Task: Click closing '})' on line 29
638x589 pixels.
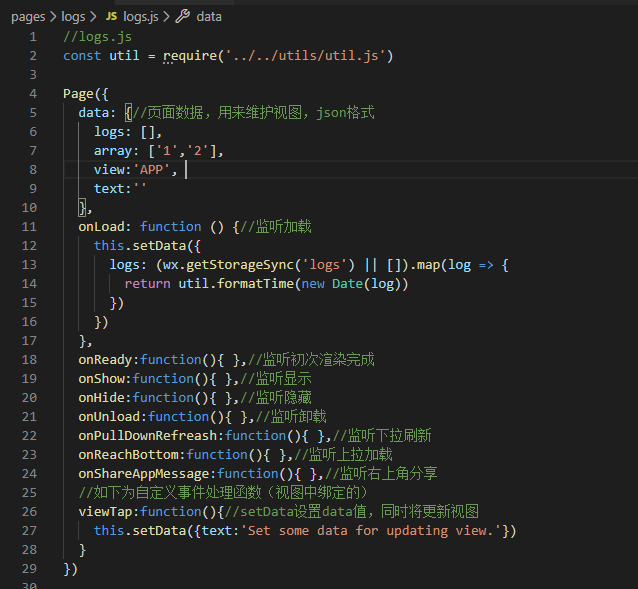Action: [x=70, y=569]
